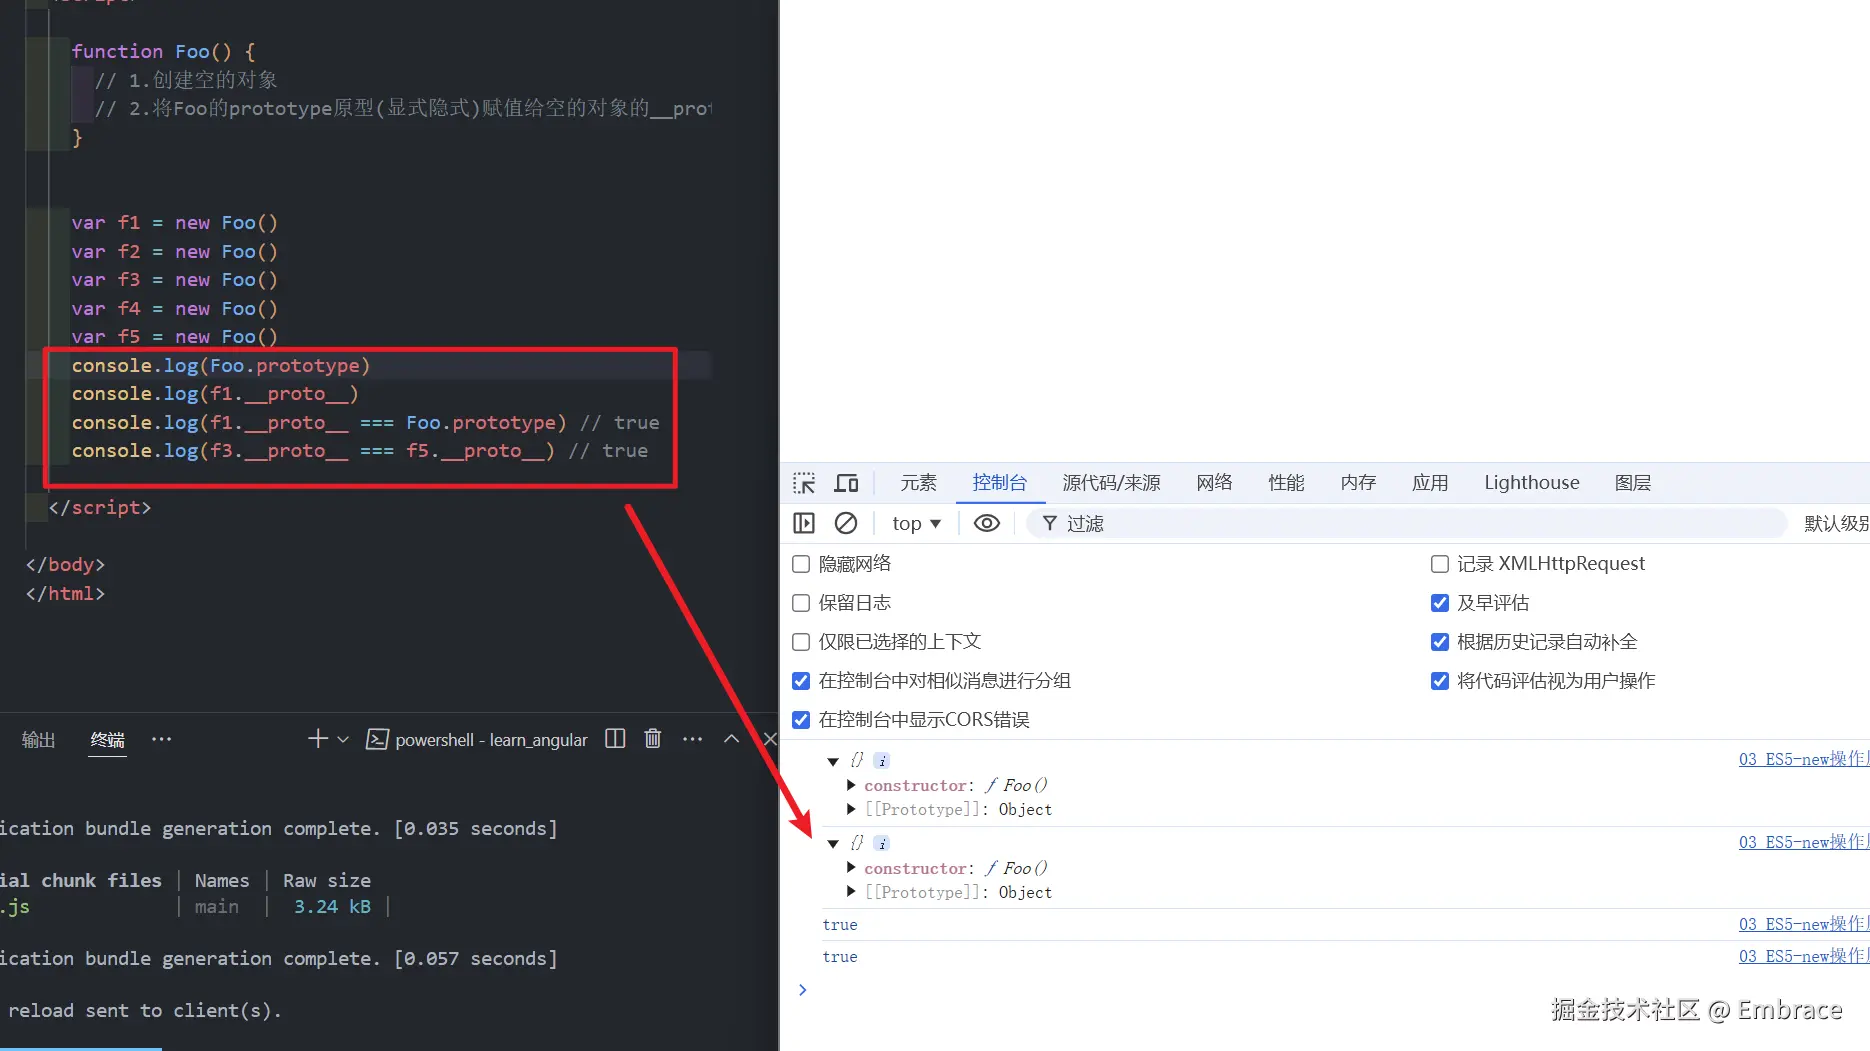Open source link for second logged object
Viewport: 1870px width, 1051px height.
coord(1804,842)
